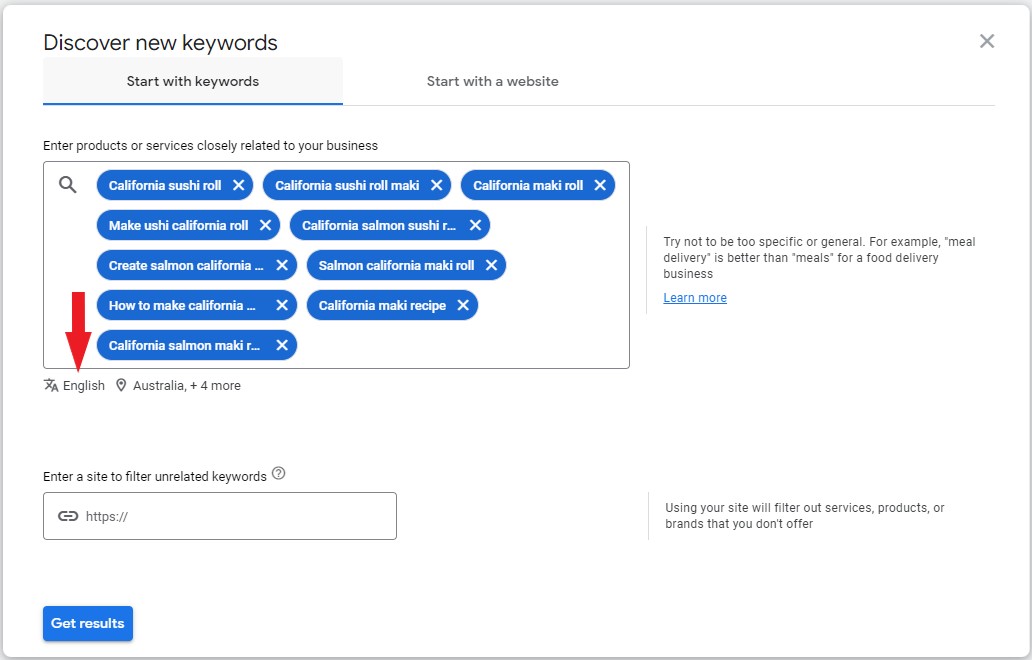1032x660 pixels.
Task: Focus the https:// site filter field
Action: (220, 516)
